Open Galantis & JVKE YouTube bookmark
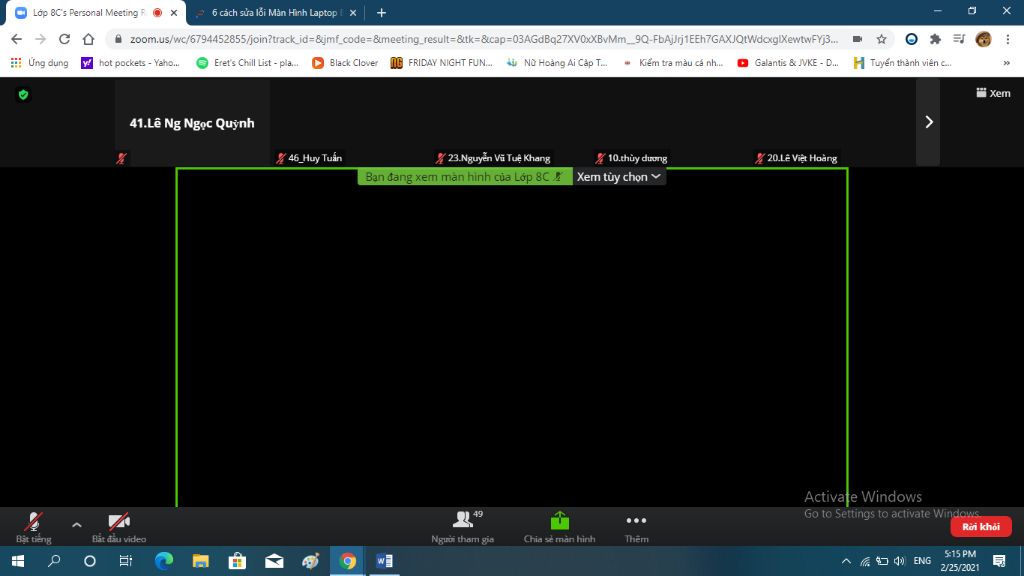Screen dimensions: 1024x576 [788, 63]
